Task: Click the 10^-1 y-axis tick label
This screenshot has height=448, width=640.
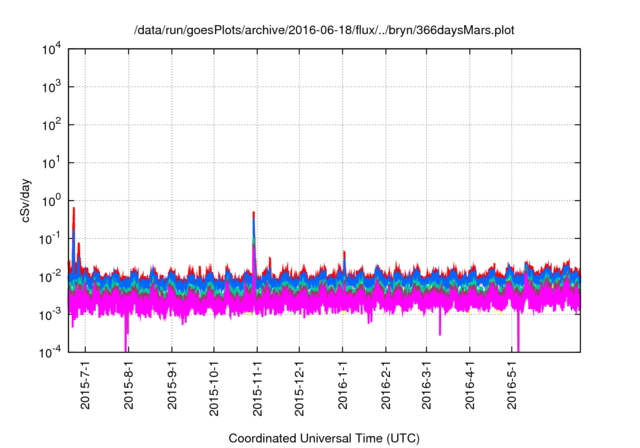Action: pyautogui.click(x=50, y=239)
